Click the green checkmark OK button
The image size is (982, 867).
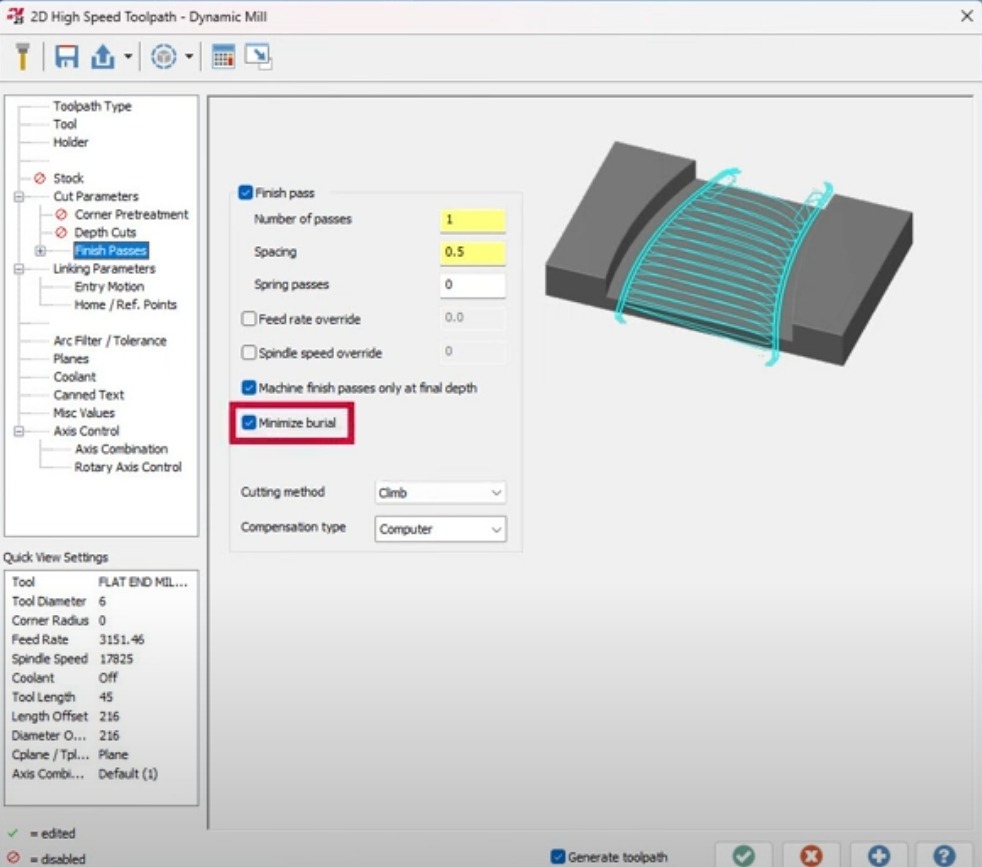[x=744, y=855]
